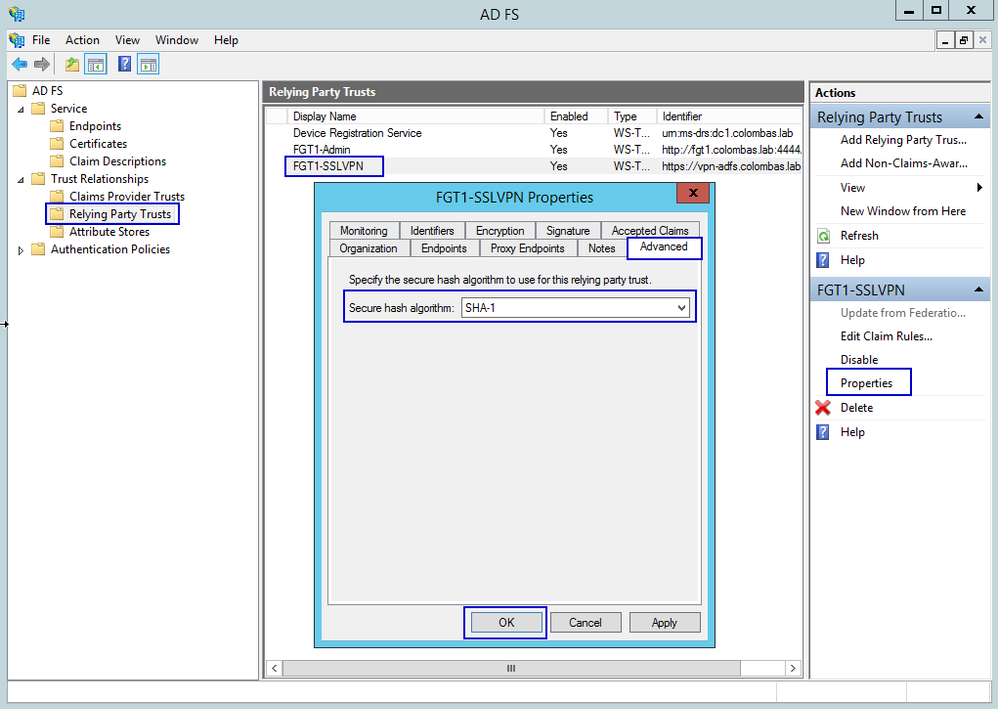Collapse the Service tree node
The width and height of the screenshot is (998, 709).
click(21, 109)
